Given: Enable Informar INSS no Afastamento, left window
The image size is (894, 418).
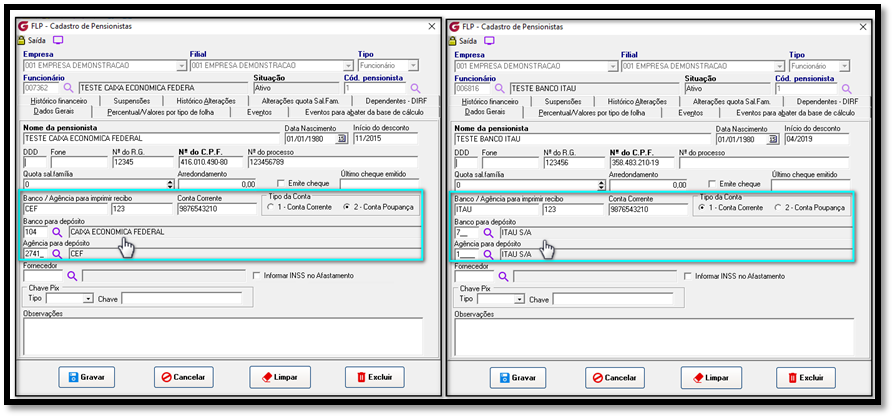Looking at the screenshot, I should tap(256, 276).
